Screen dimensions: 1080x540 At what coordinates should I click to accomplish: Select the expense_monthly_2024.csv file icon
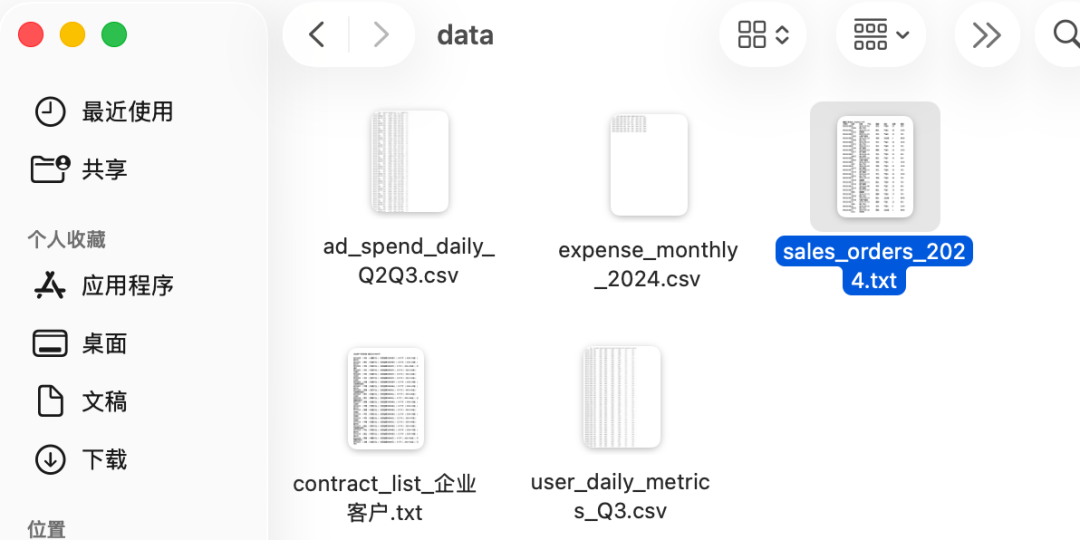648,165
